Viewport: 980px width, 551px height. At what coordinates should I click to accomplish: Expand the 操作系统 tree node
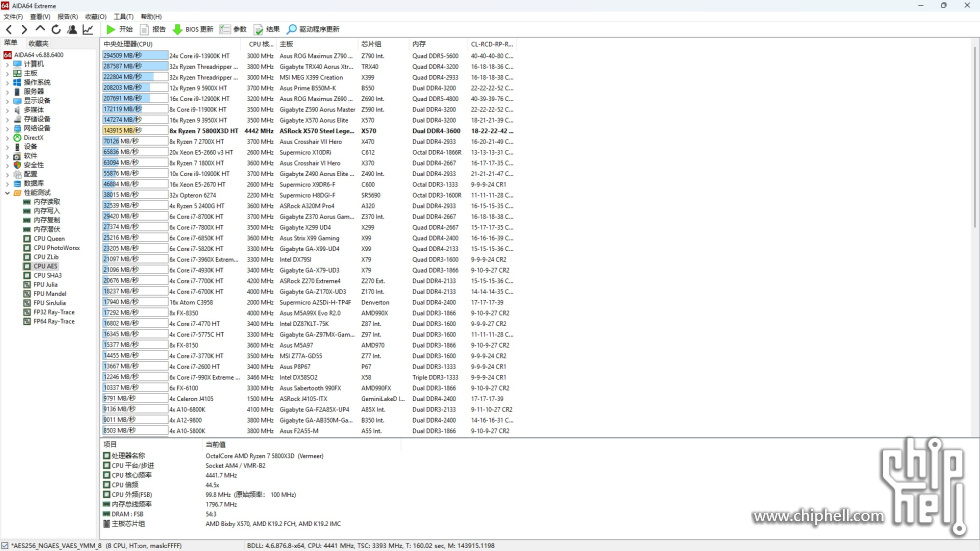(x=8, y=82)
